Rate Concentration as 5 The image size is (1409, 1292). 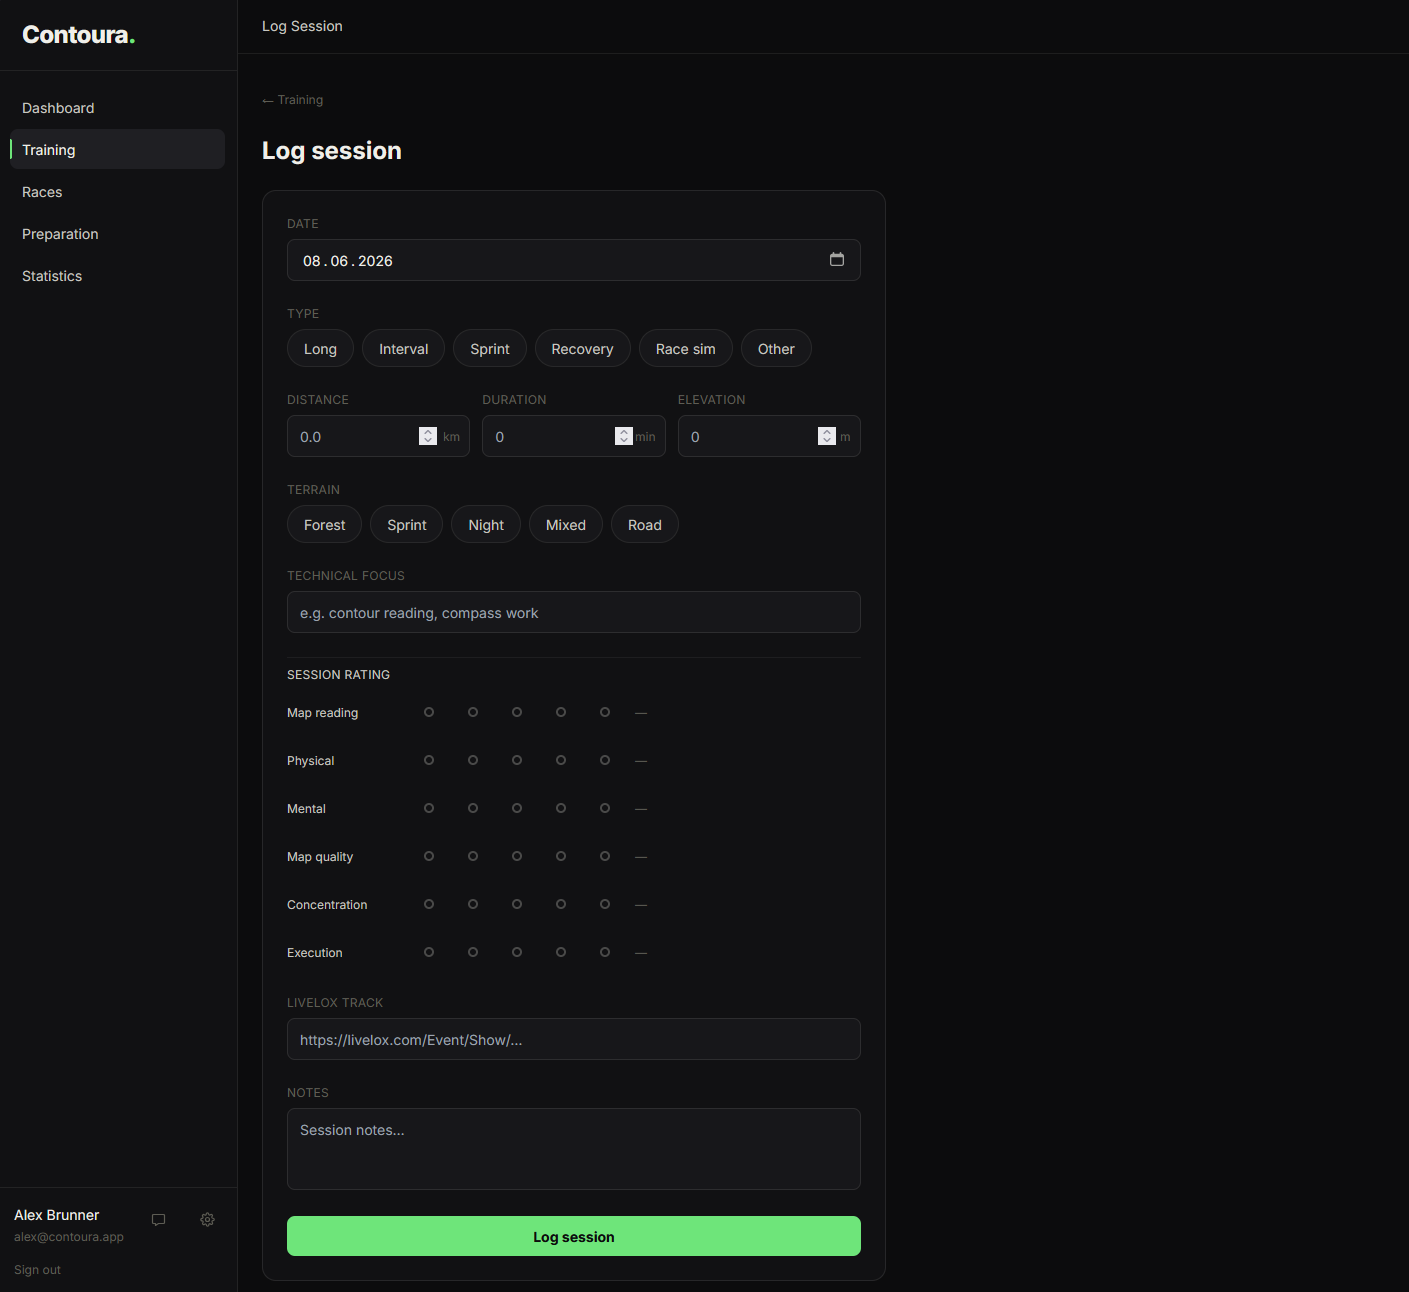tap(605, 904)
